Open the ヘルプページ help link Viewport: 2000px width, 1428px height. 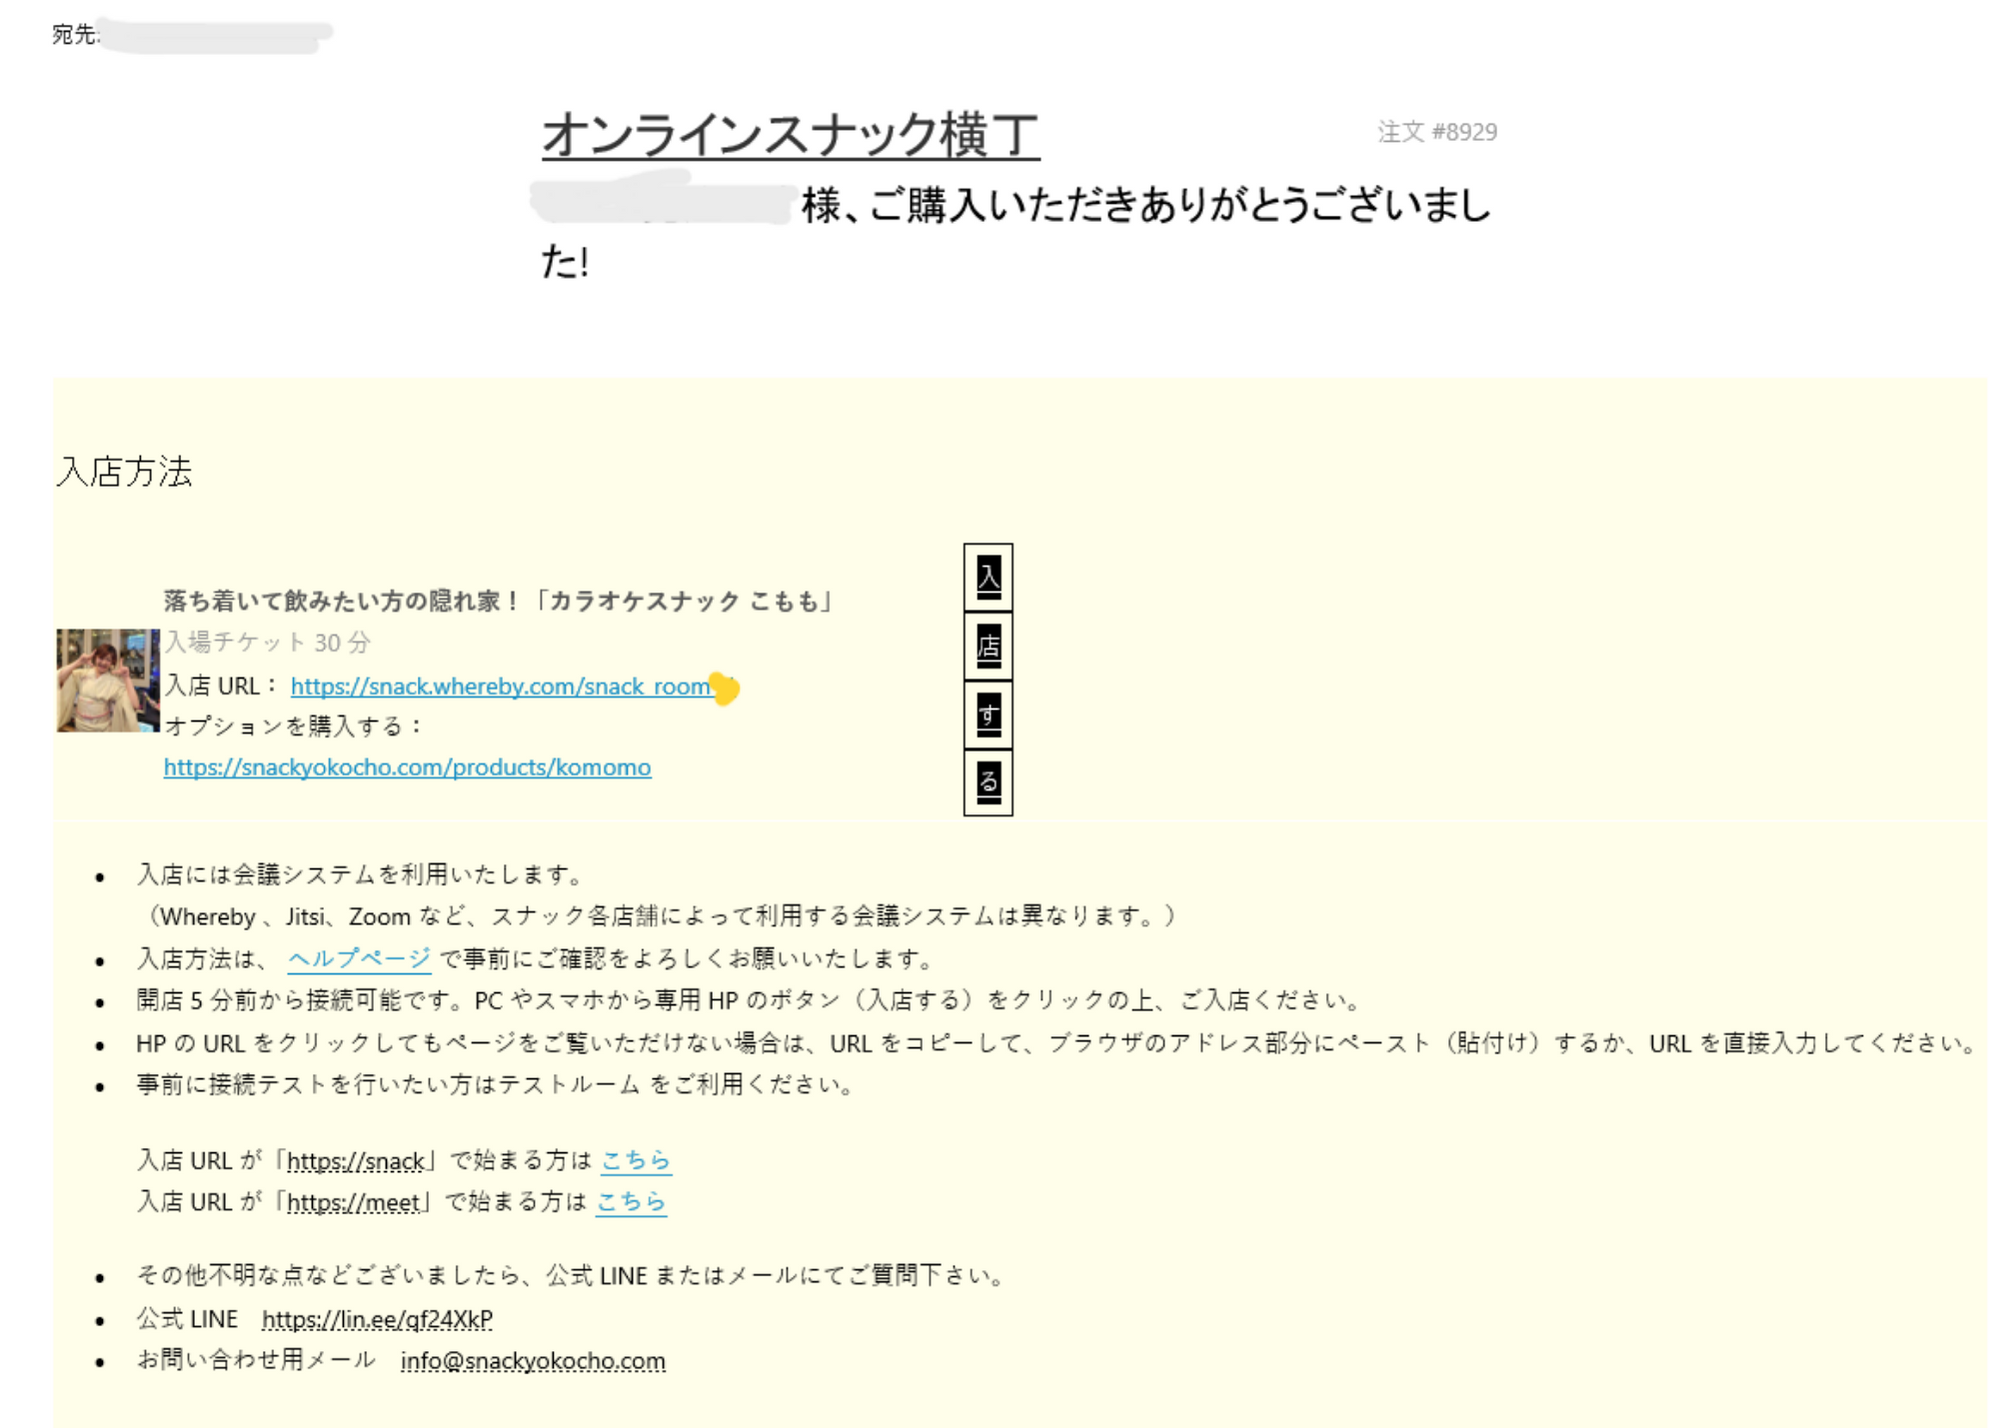tap(359, 958)
